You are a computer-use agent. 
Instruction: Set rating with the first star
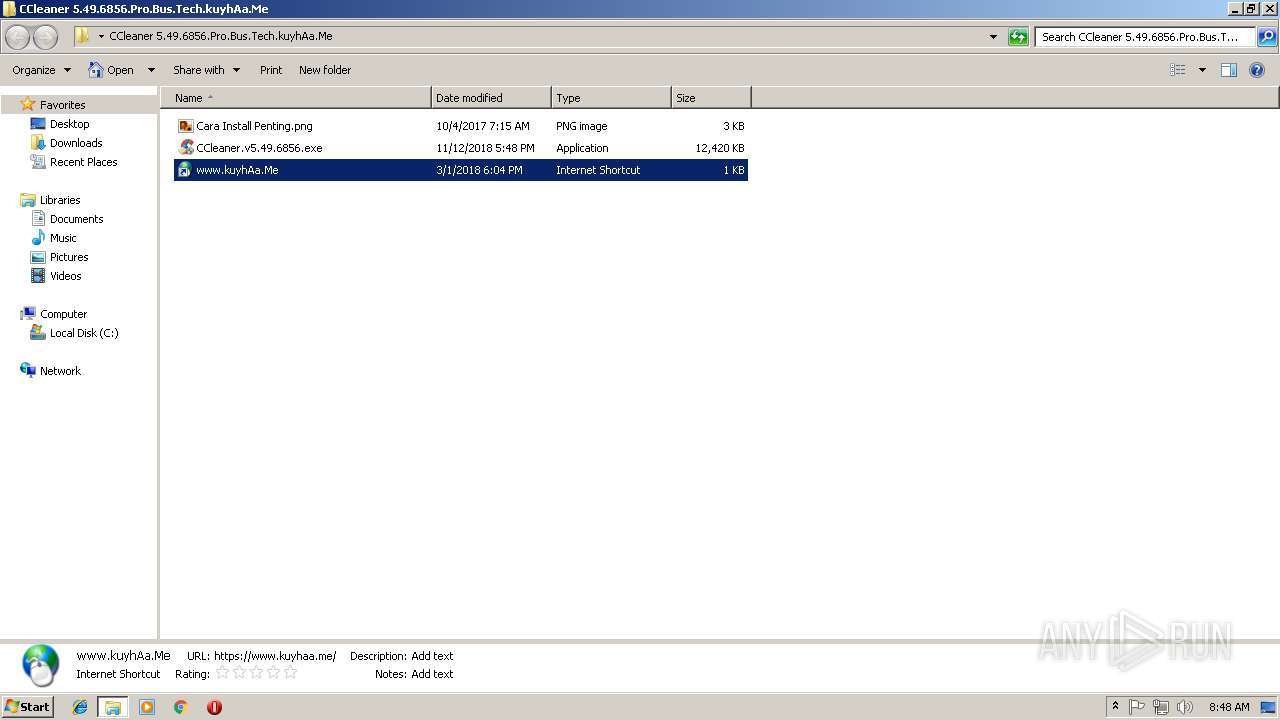pos(222,673)
